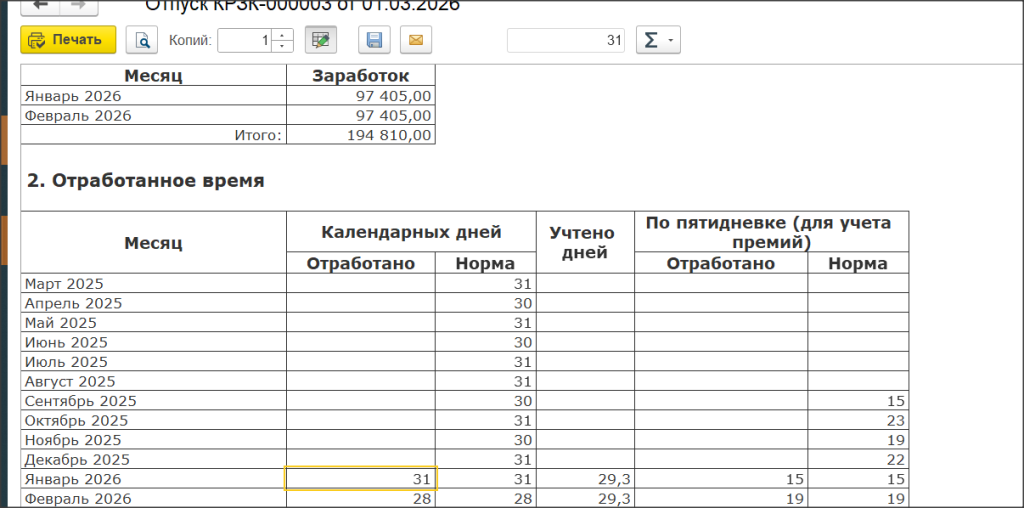
Task: Select Январь 2026 Учтено дней 29,3 cell
Action: [585, 479]
